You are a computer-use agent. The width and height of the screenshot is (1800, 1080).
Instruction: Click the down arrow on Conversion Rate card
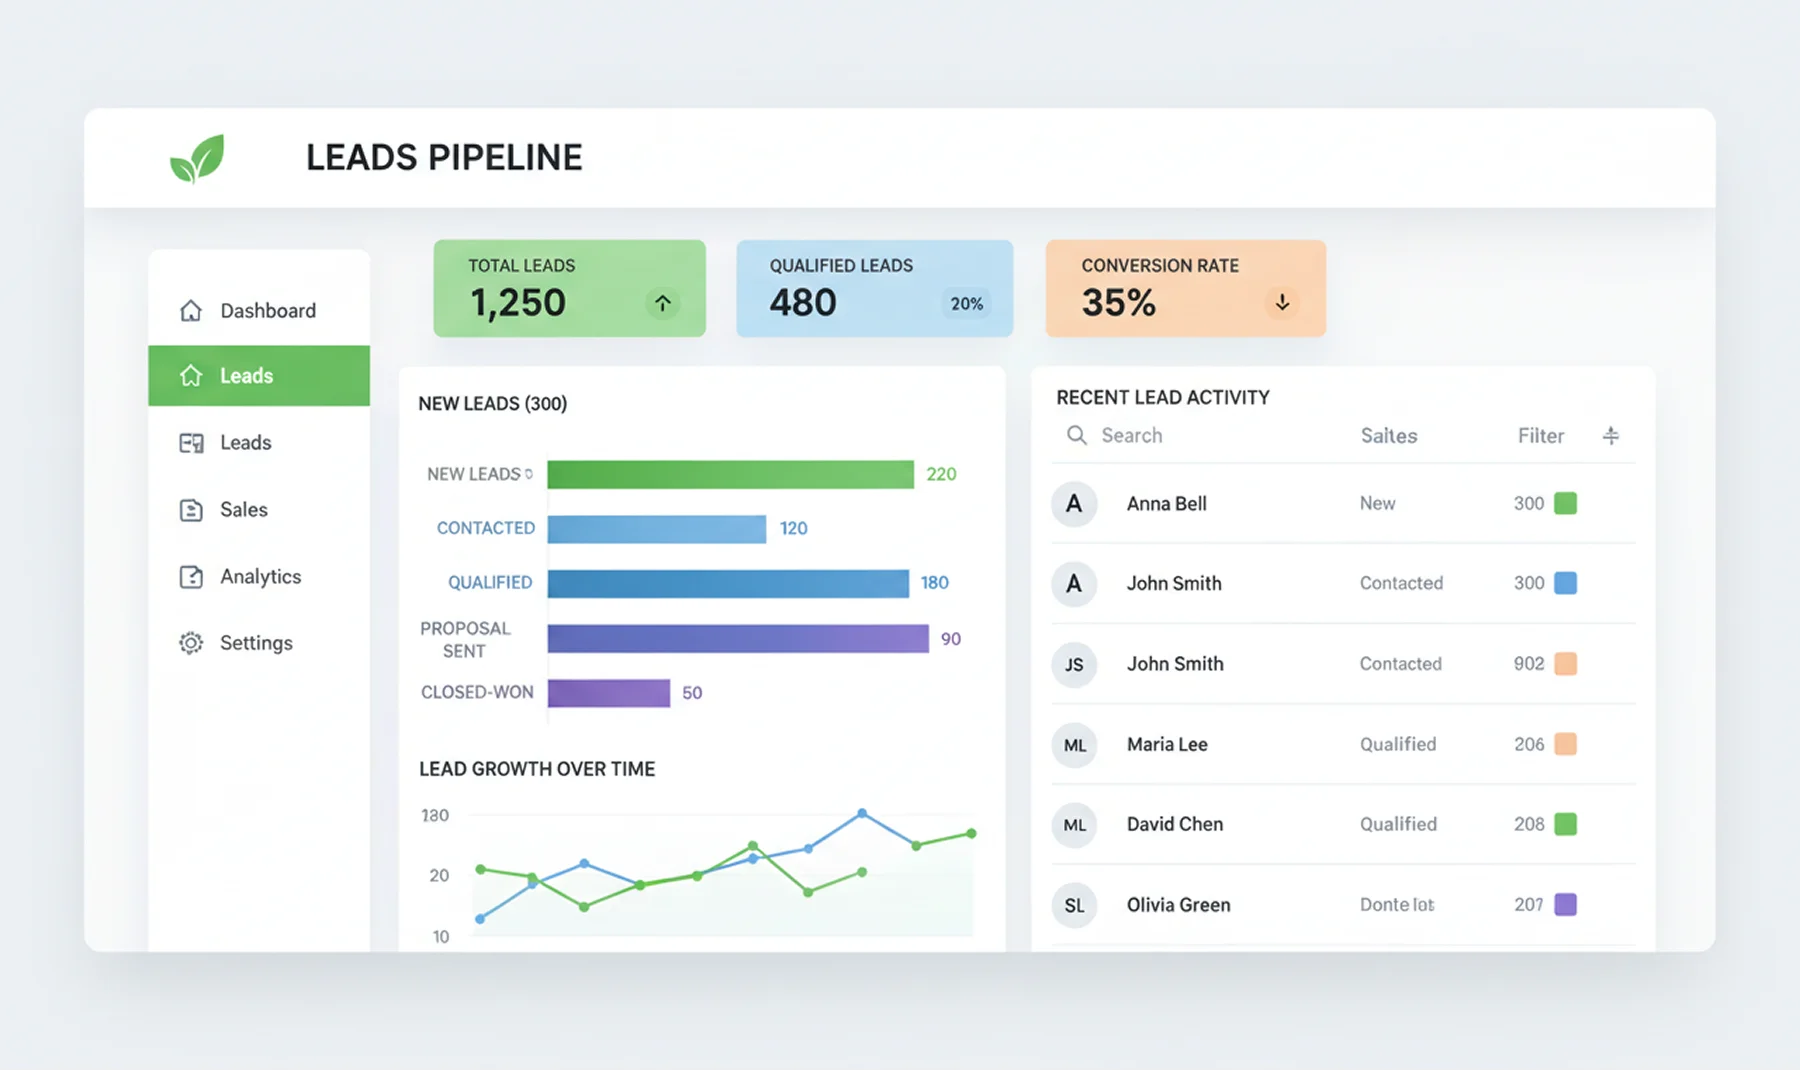pos(1282,302)
